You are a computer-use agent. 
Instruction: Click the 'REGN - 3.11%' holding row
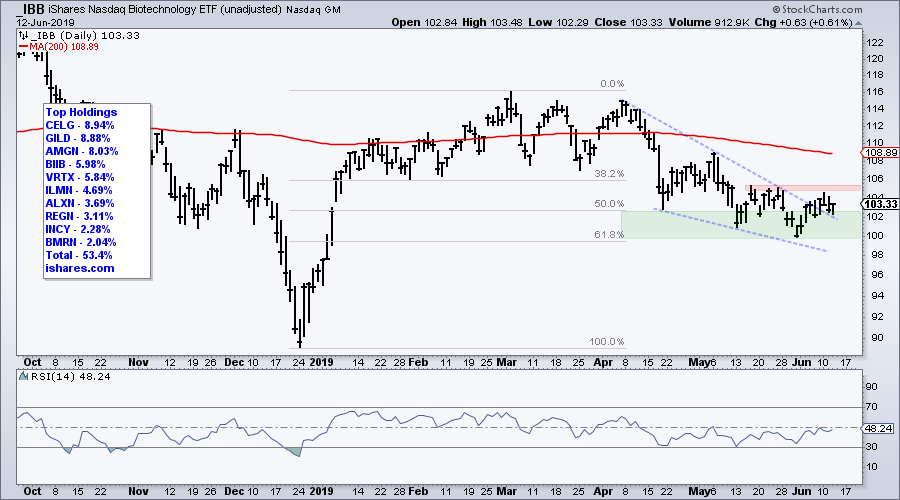point(79,216)
